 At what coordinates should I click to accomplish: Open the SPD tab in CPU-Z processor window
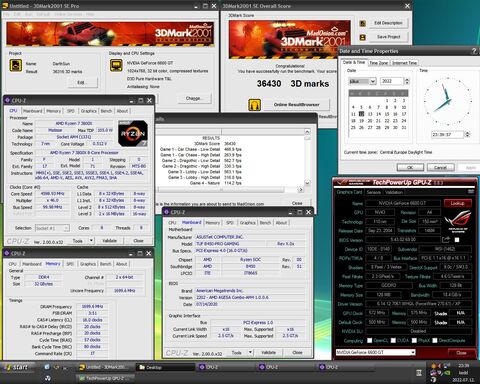(71, 111)
